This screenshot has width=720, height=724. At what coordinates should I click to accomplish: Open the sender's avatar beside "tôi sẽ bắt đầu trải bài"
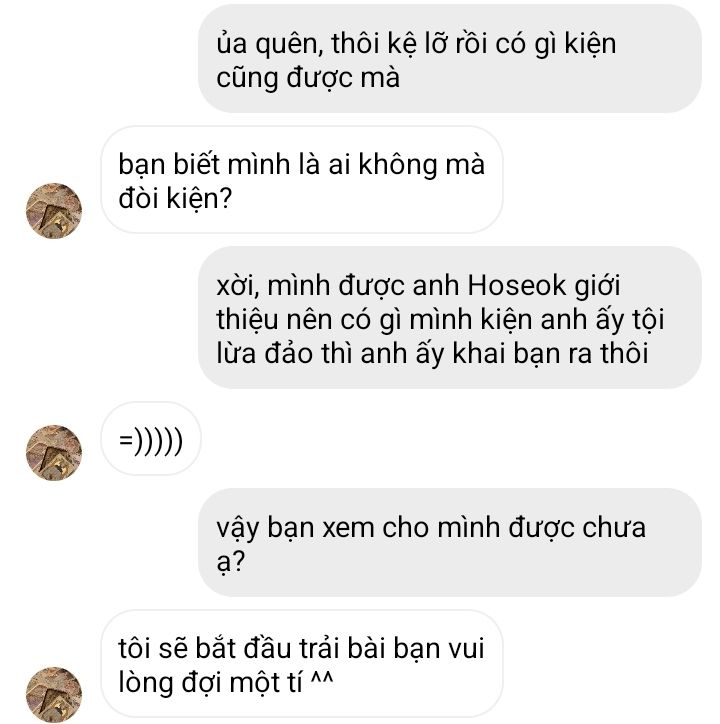54,694
